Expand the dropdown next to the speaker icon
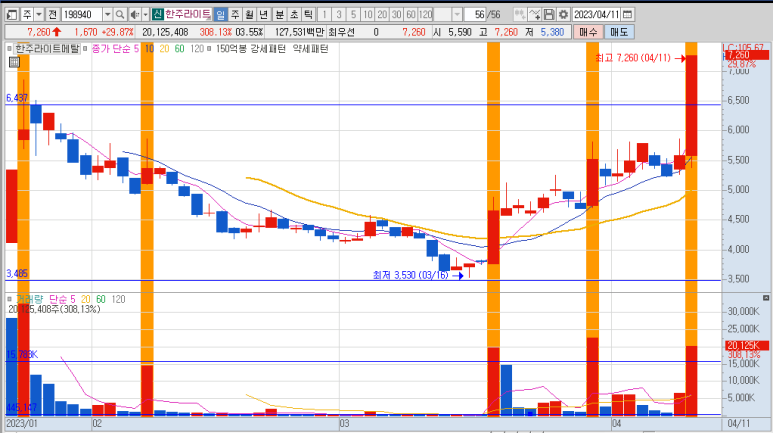The height and width of the screenshot is (433, 773). tap(145, 14)
